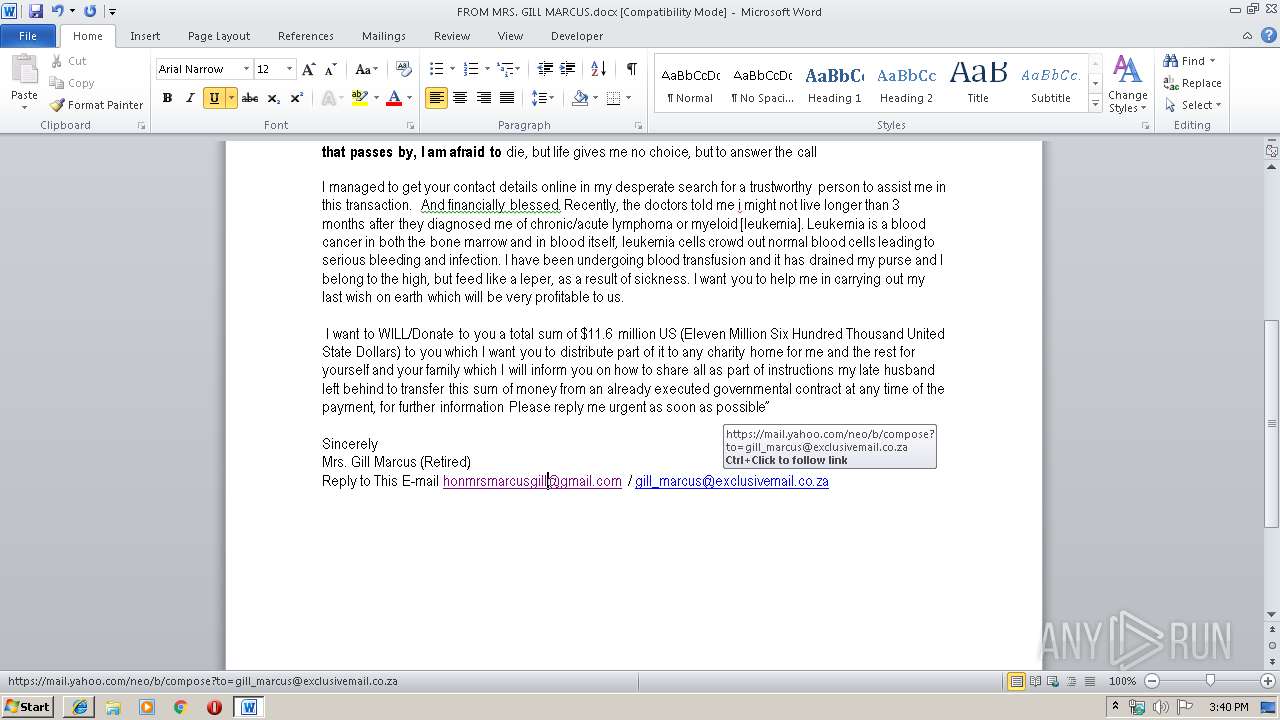
Task: Toggle Bold formatting
Action: [167, 98]
